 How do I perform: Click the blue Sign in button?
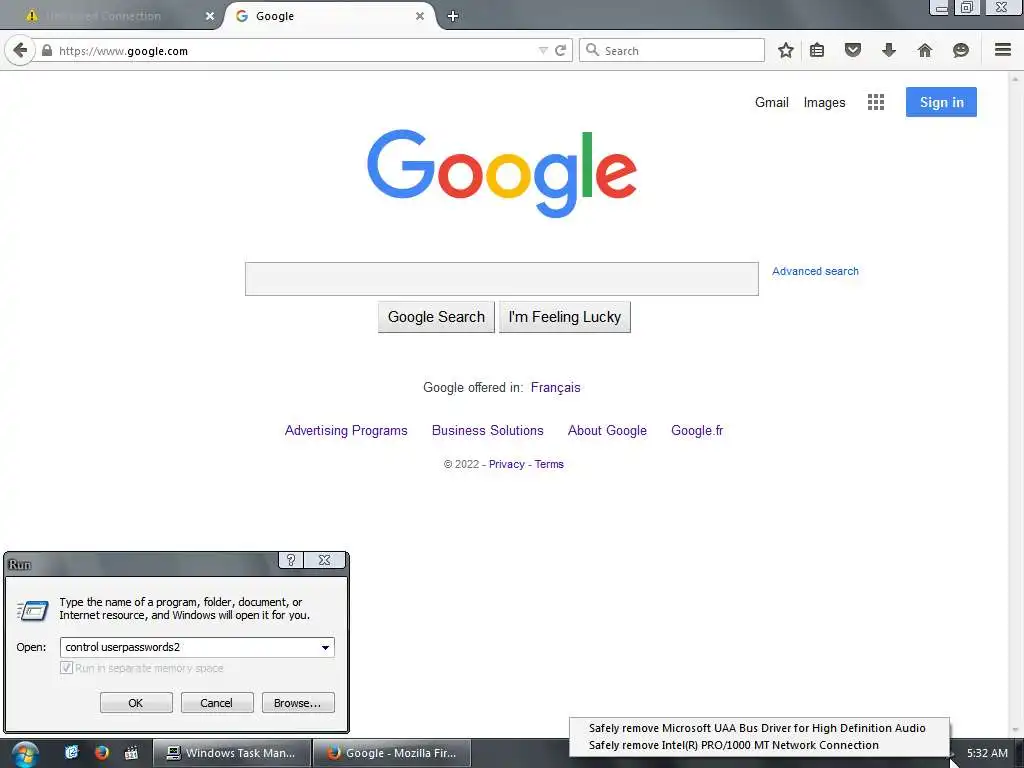941,102
